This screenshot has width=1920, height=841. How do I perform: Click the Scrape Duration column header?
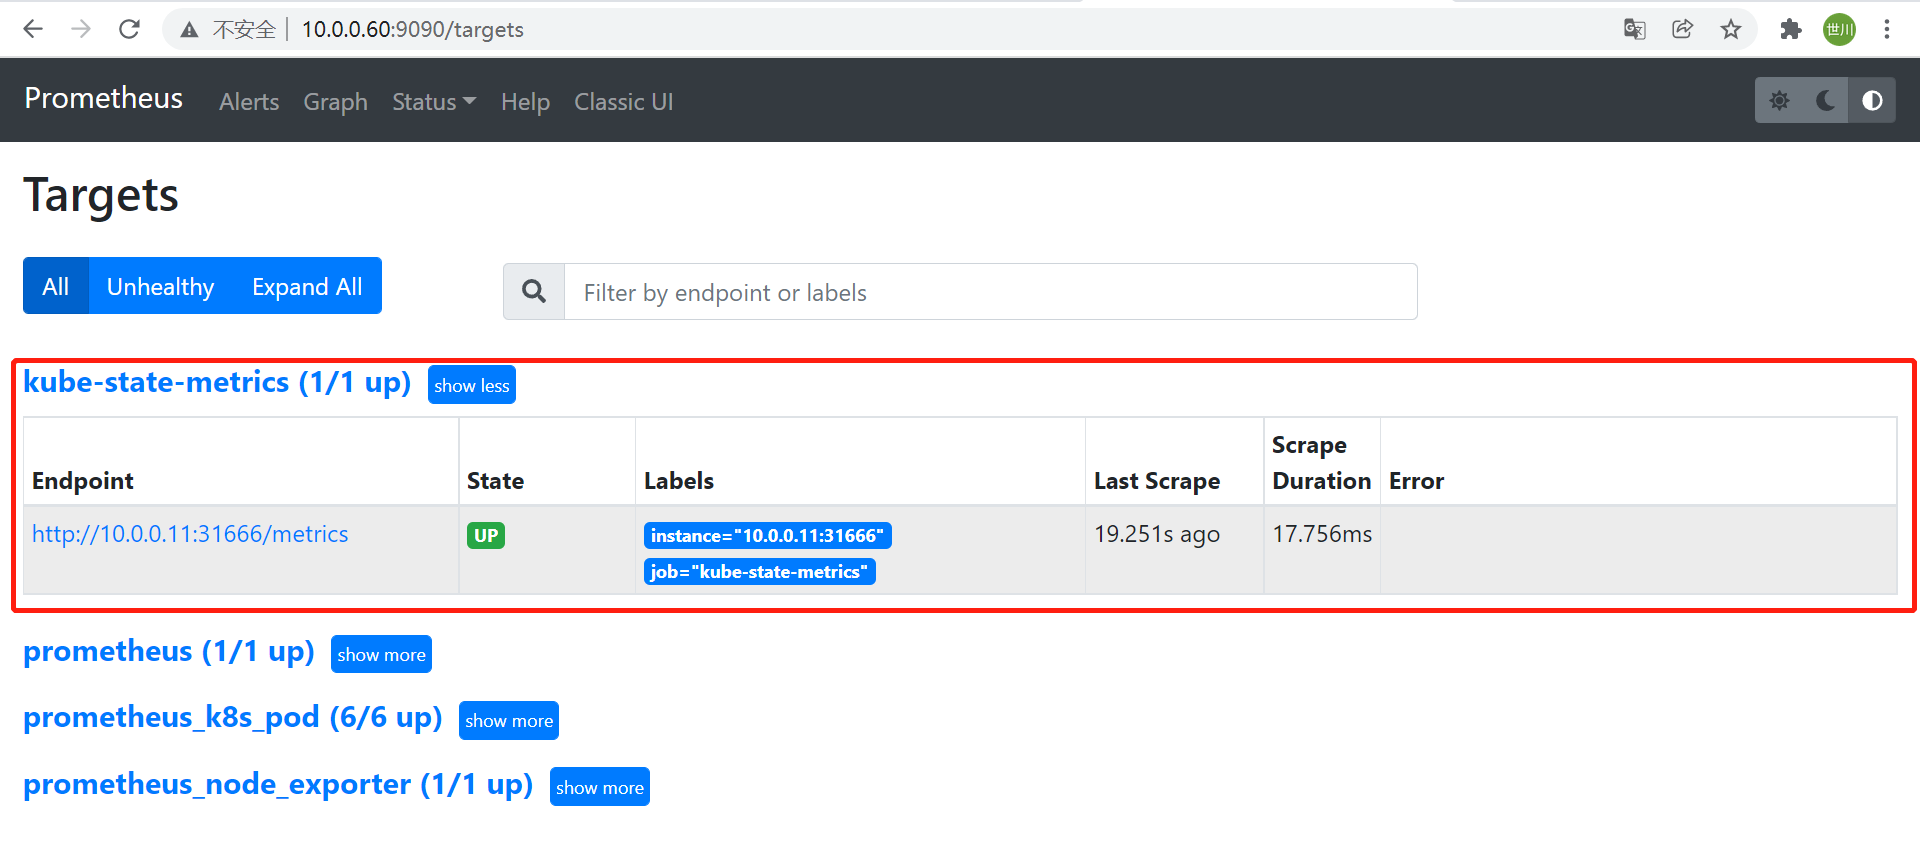click(1321, 463)
